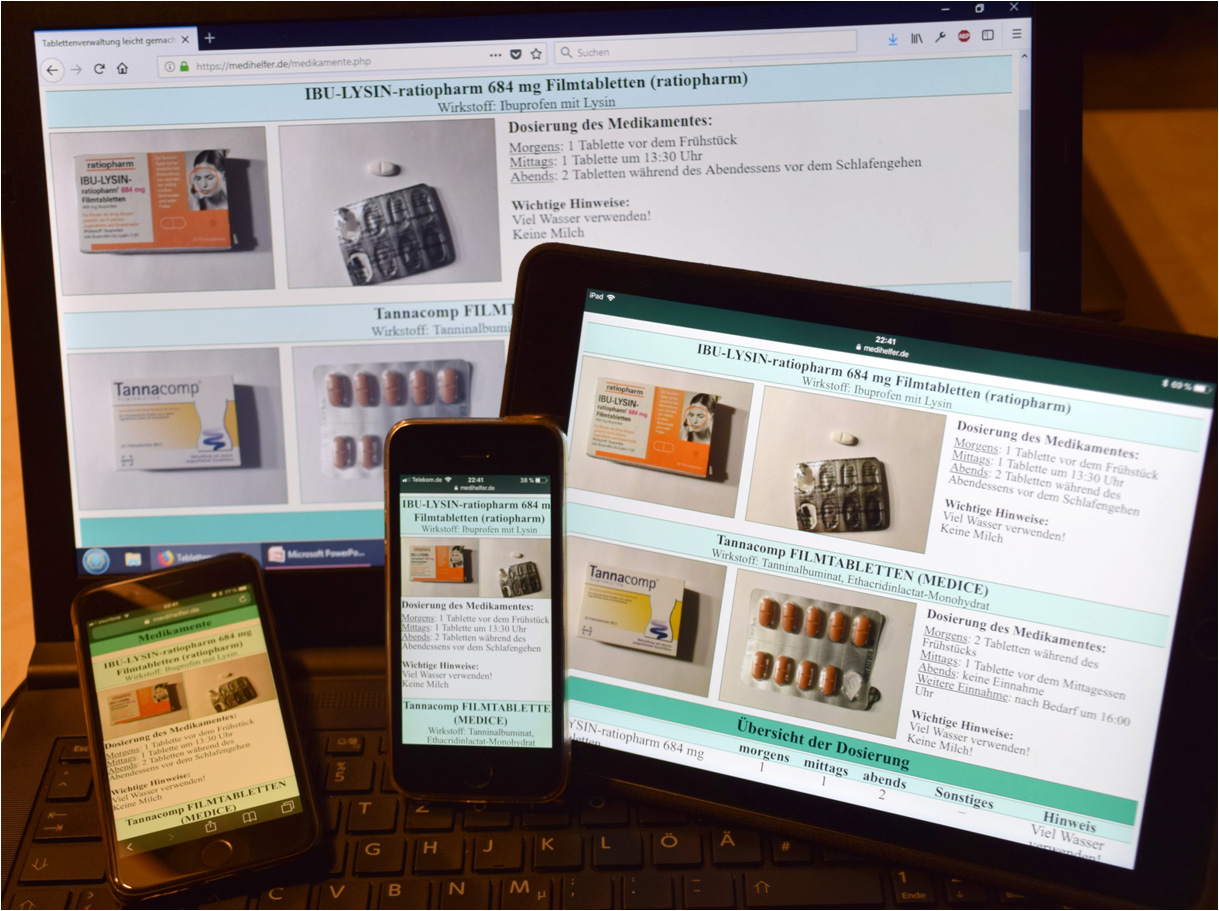Click the IBU-LYSIN blister photo on the iPad

coord(843,469)
